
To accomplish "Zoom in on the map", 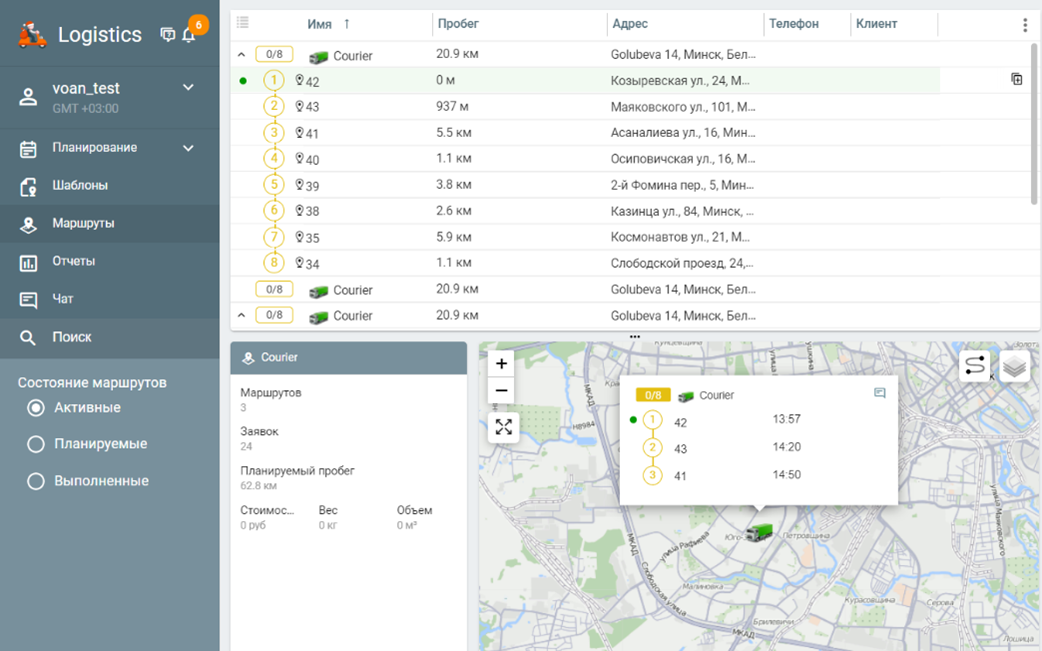I will coord(502,364).
